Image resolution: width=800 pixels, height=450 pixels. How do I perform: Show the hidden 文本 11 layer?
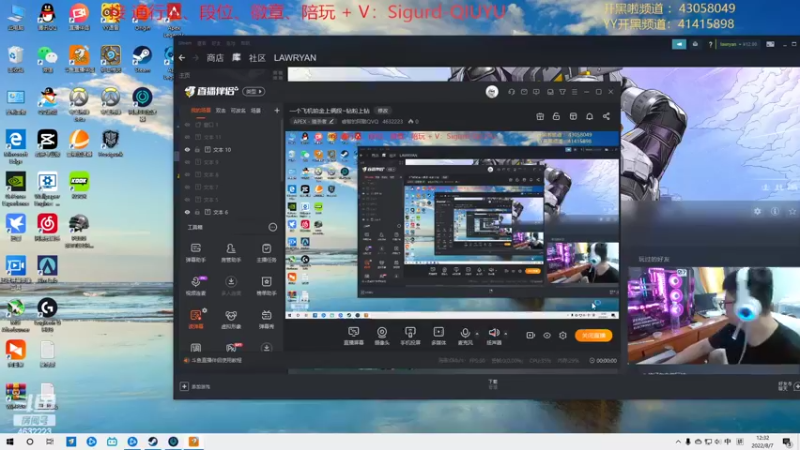click(187, 137)
